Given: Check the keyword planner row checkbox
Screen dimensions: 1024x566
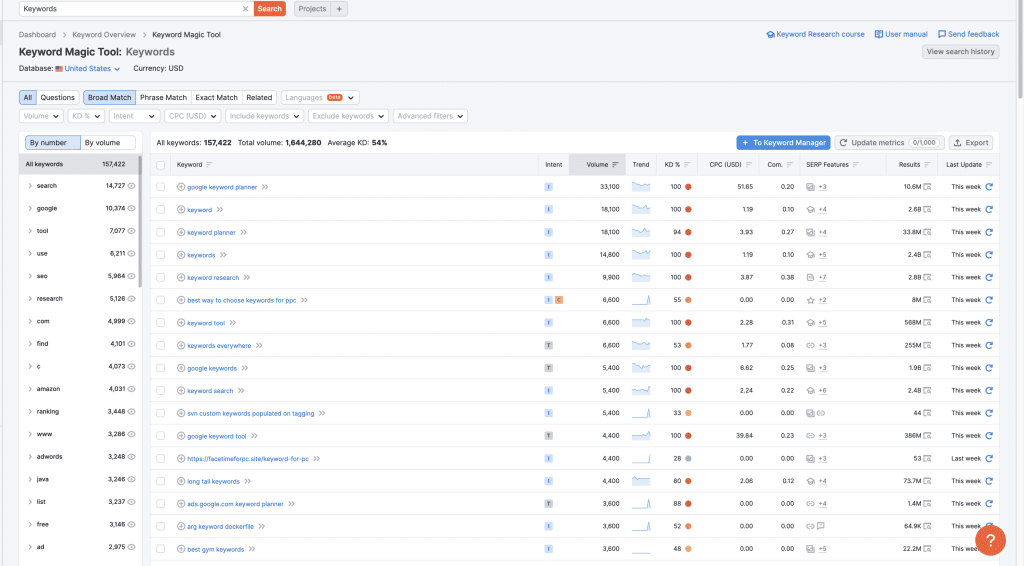Looking at the screenshot, I should 161,232.
